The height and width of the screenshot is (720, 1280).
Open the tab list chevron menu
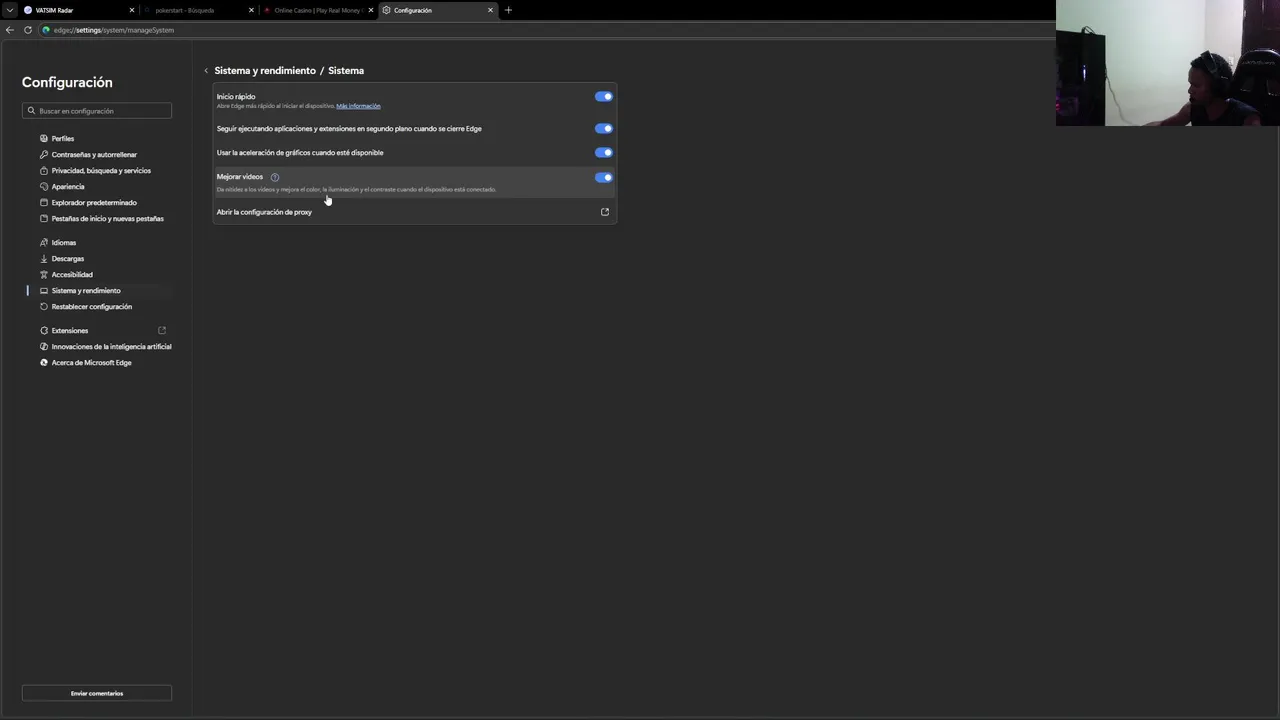9,10
